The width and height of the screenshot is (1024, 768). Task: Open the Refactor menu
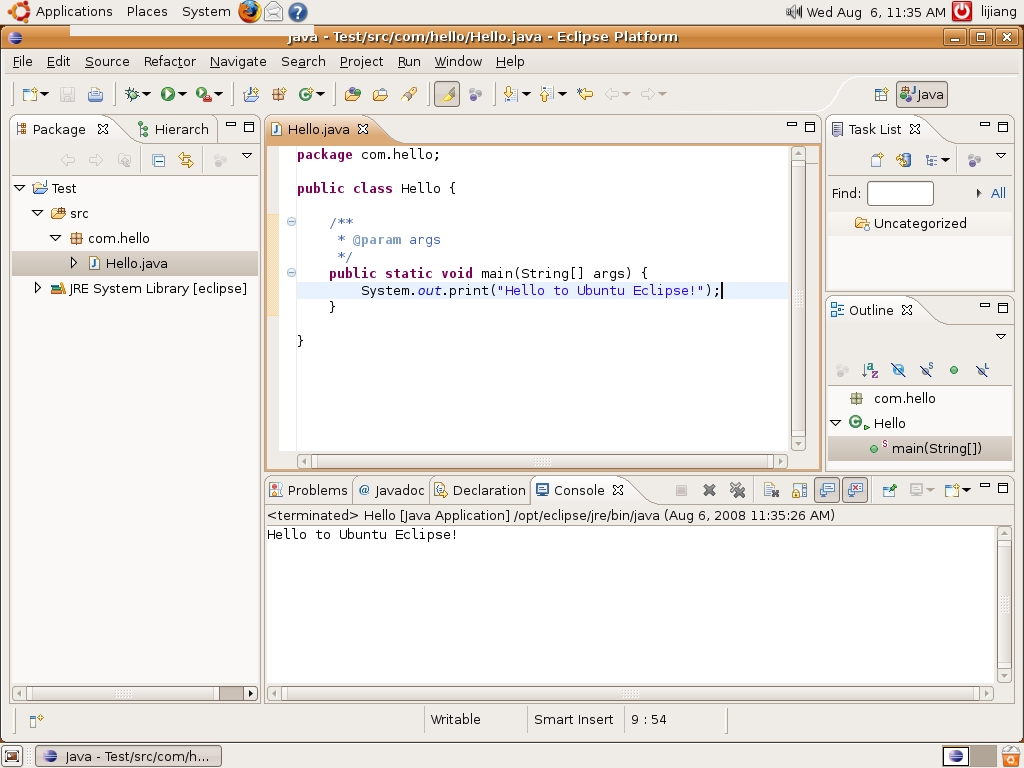(170, 61)
